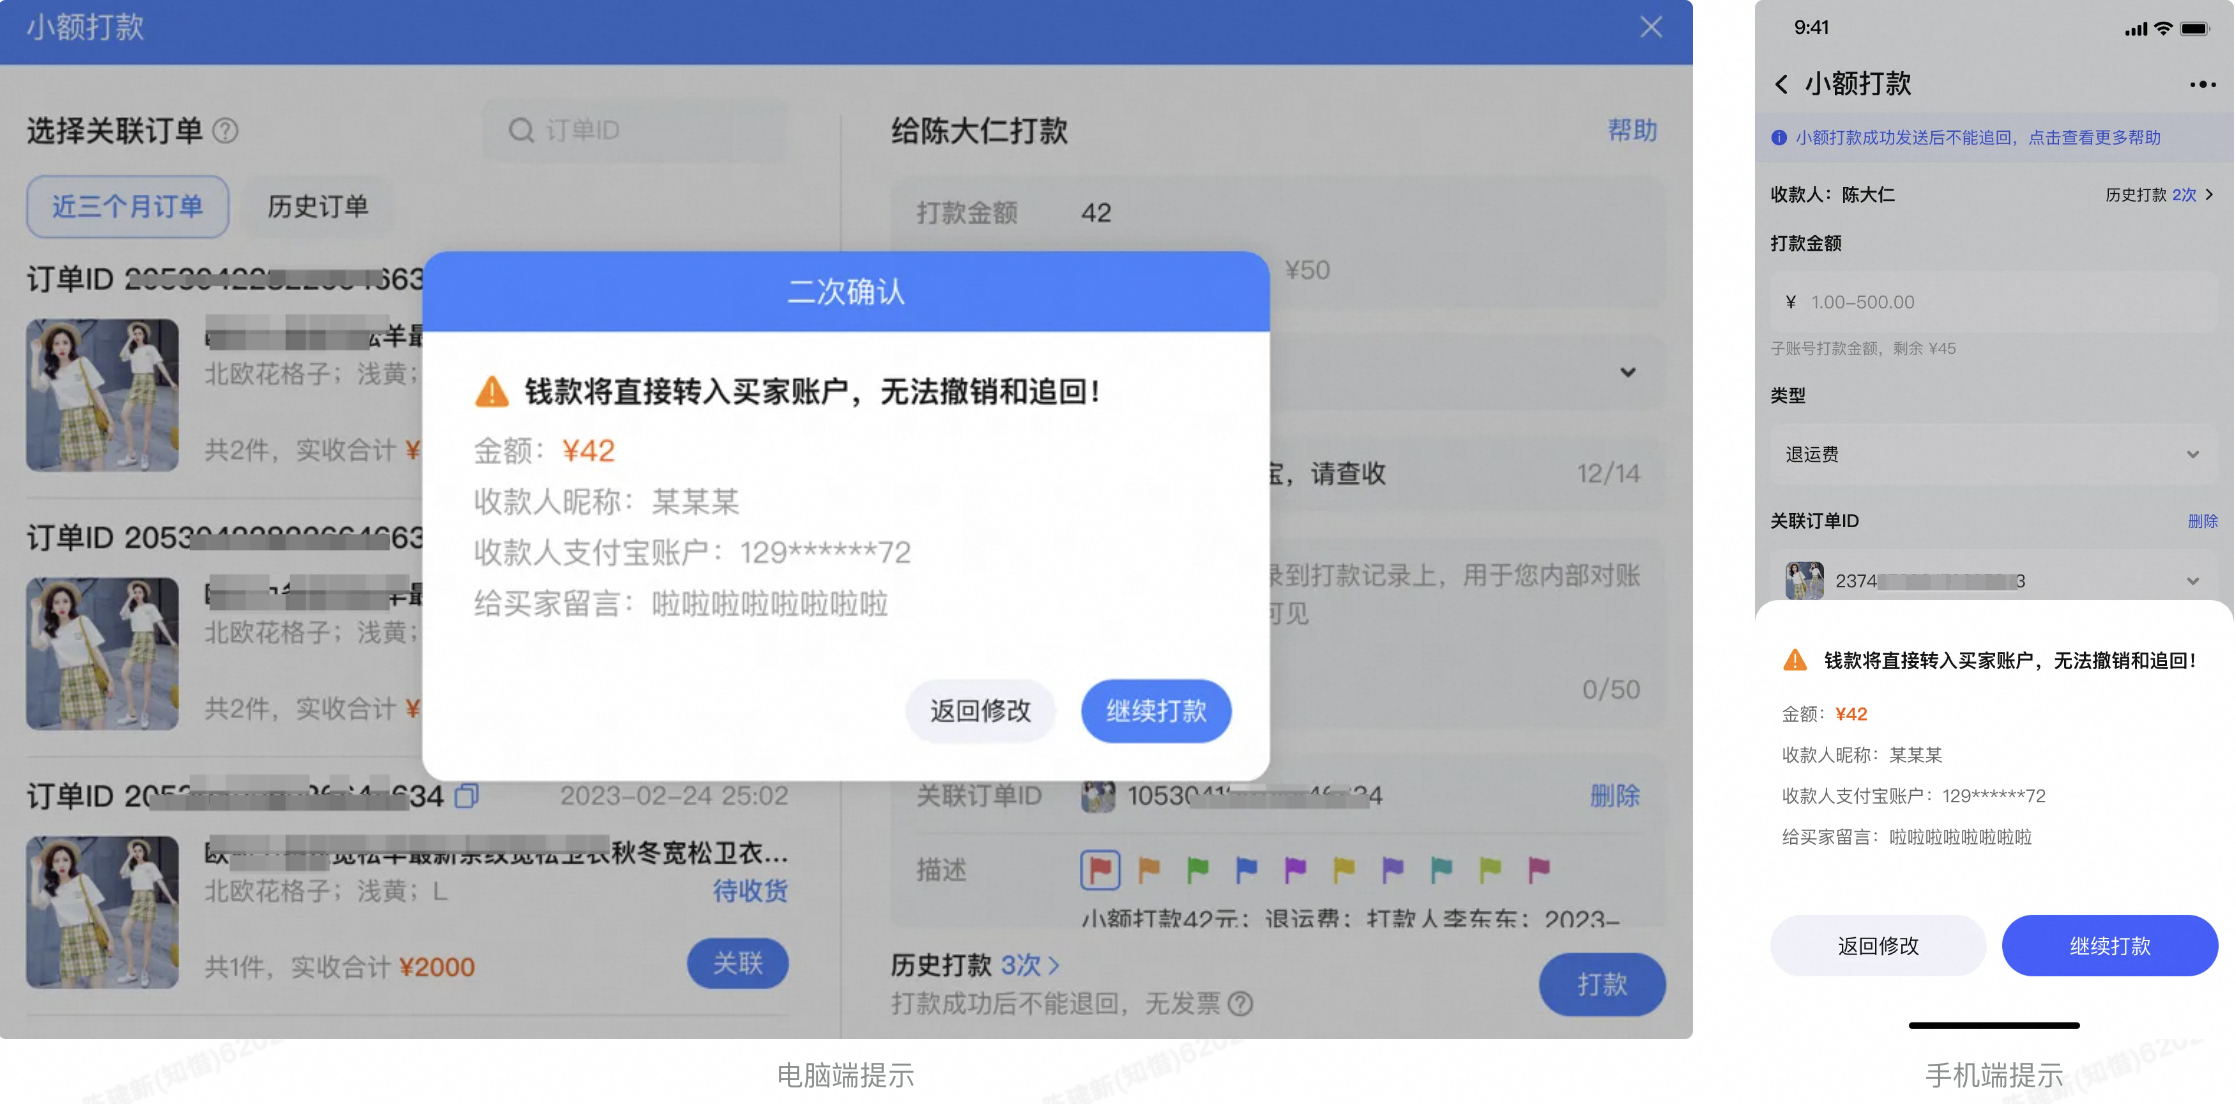Click the ¥42 amount in desktop dialog

(x=588, y=451)
